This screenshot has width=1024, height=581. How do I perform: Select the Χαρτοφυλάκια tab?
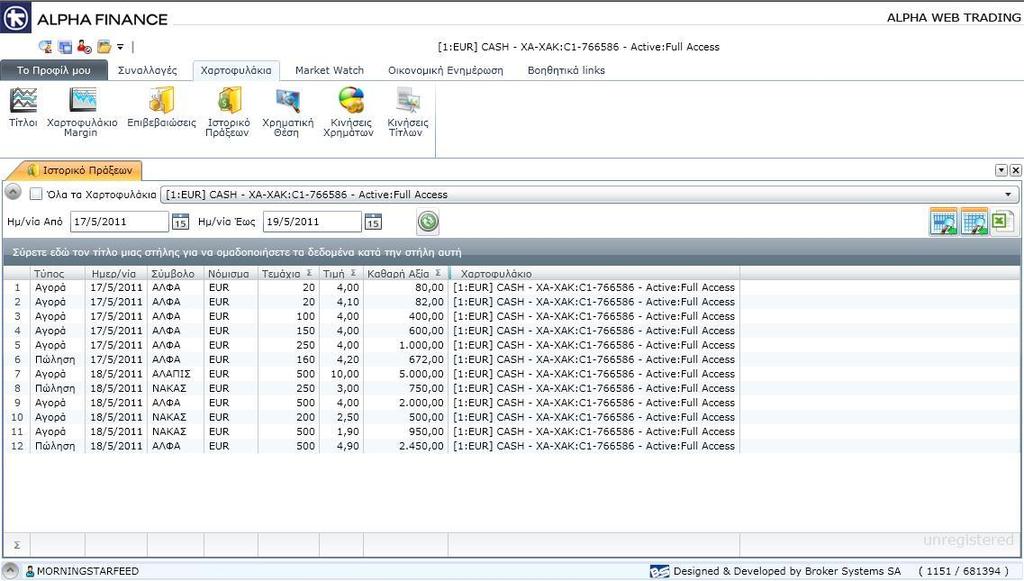[x=236, y=71]
